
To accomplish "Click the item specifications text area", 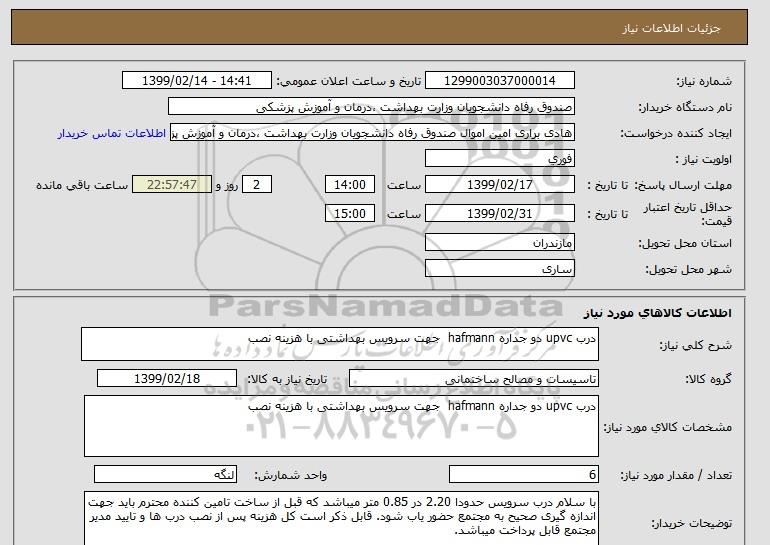I will coord(341,426).
